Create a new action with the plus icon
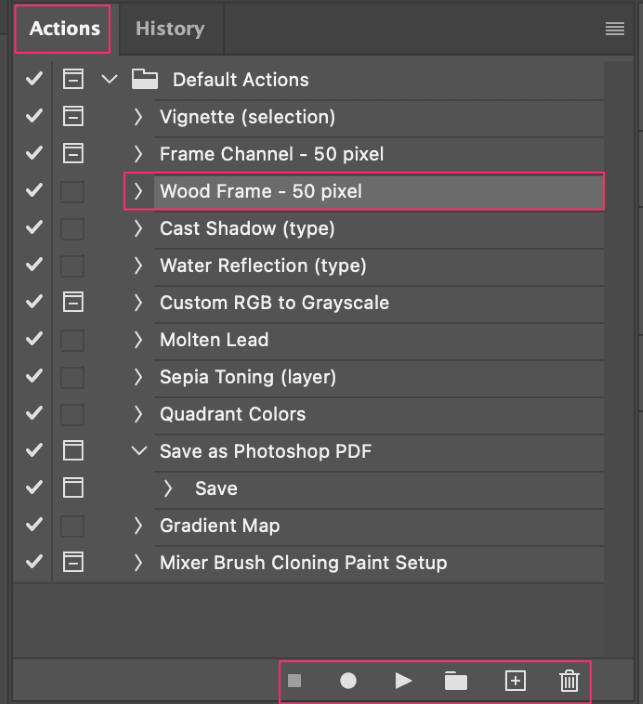Viewport: 643px width, 704px height. coord(515,681)
